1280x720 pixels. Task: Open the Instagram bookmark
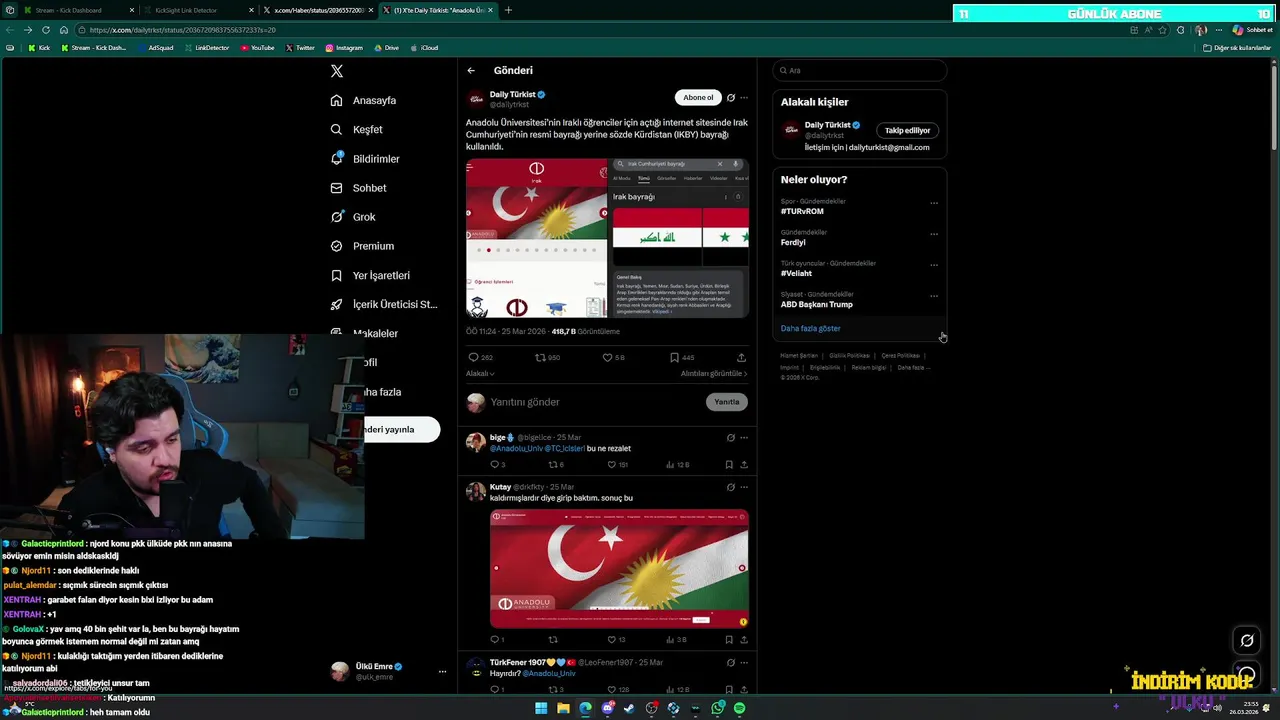tap(344, 48)
